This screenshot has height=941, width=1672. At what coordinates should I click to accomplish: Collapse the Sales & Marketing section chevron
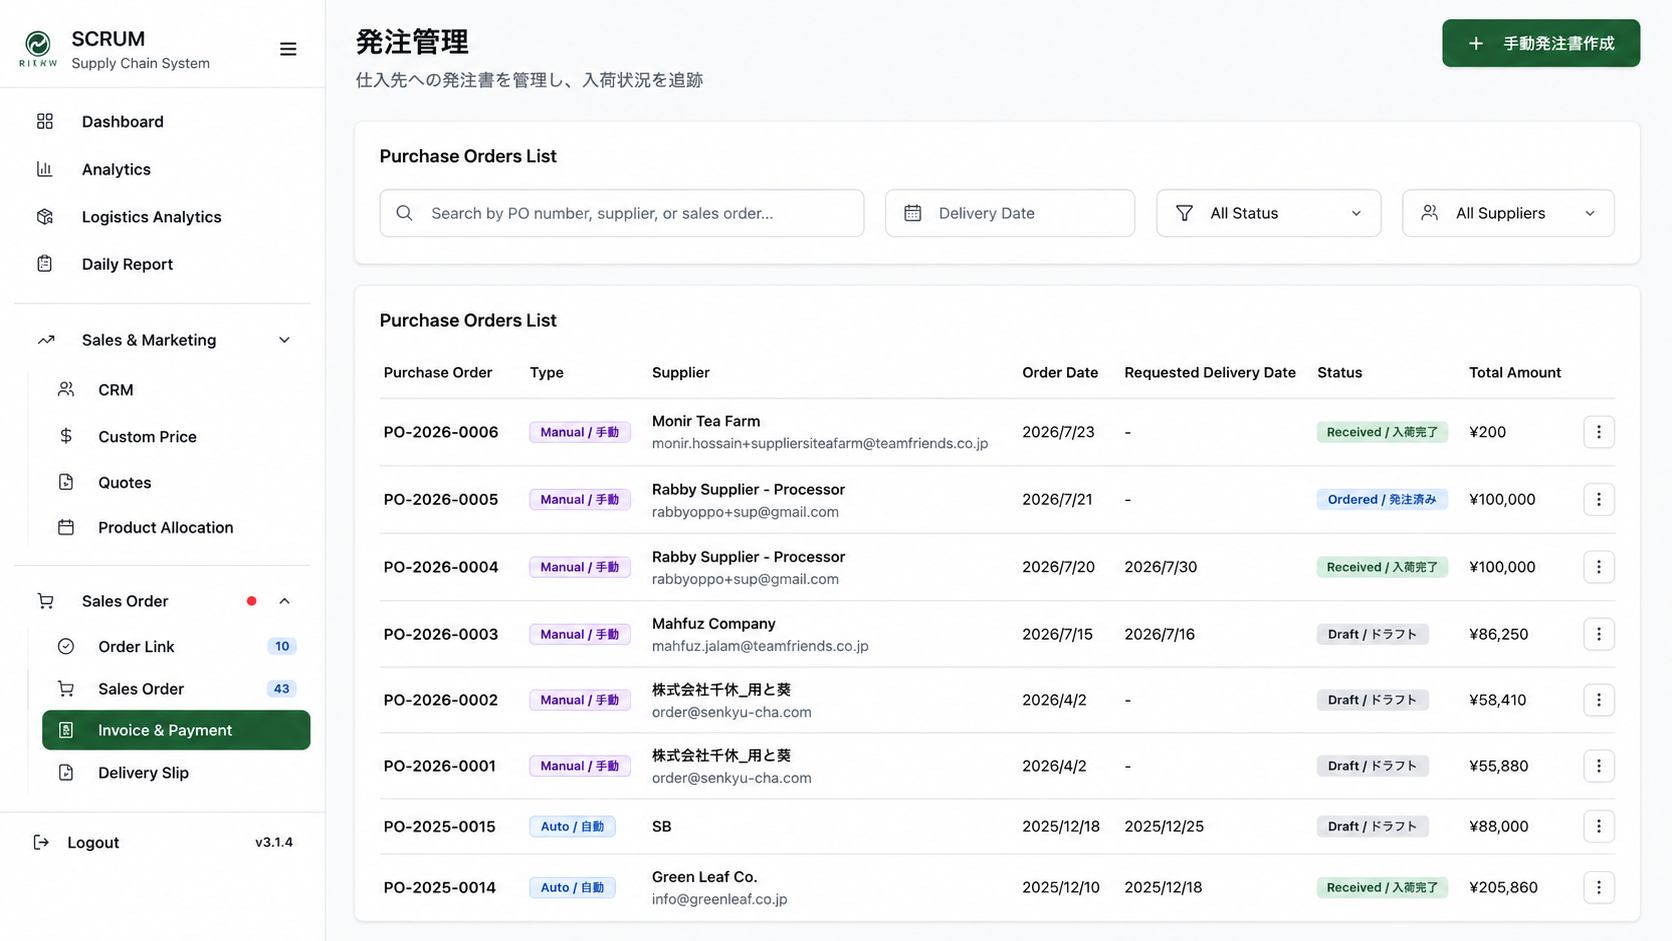click(x=284, y=340)
